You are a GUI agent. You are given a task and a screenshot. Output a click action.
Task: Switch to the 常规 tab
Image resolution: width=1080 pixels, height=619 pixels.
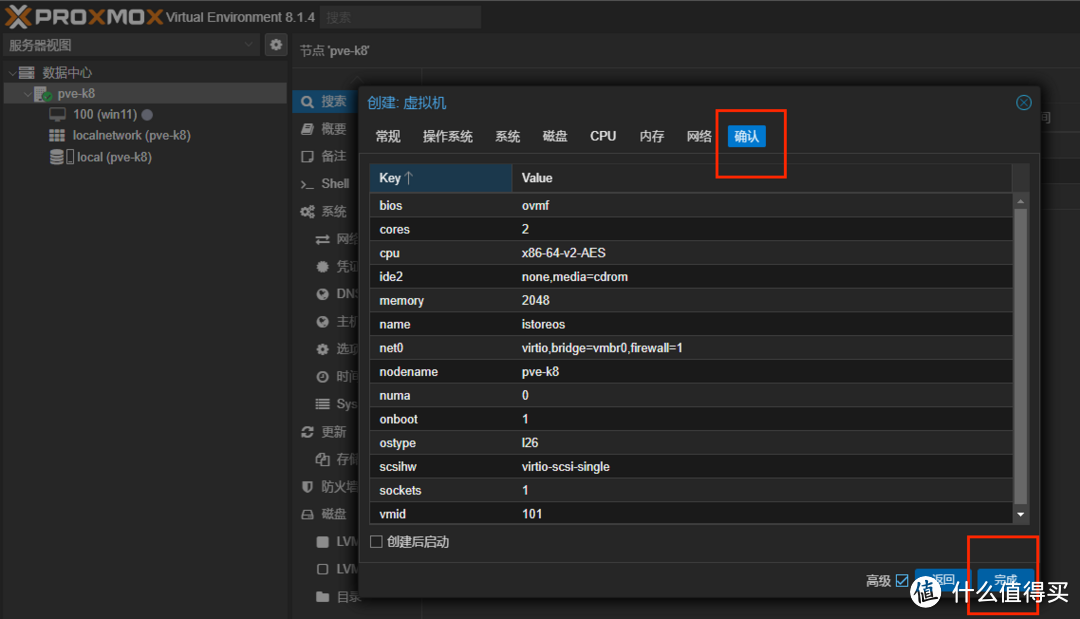(388, 136)
